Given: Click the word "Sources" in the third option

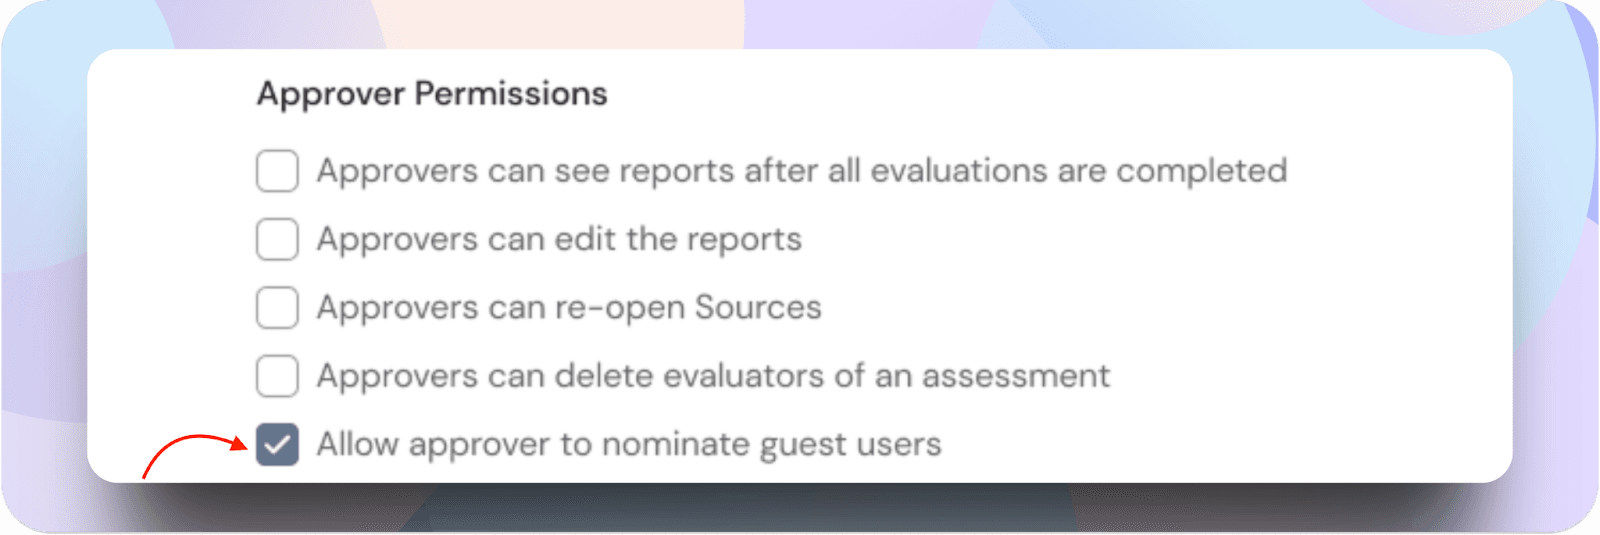Looking at the screenshot, I should pos(758,308).
